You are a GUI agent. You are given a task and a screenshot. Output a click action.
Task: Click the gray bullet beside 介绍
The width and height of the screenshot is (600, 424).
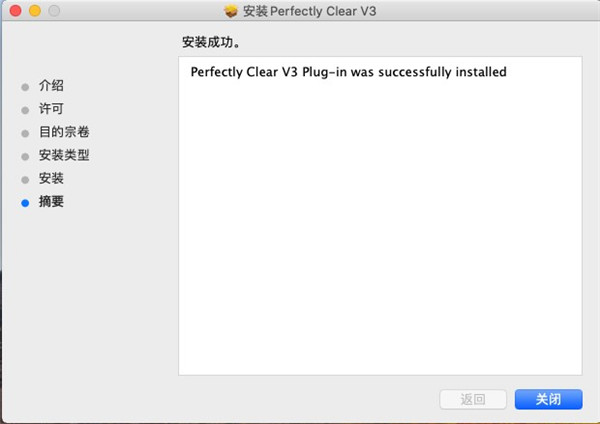(x=25, y=87)
